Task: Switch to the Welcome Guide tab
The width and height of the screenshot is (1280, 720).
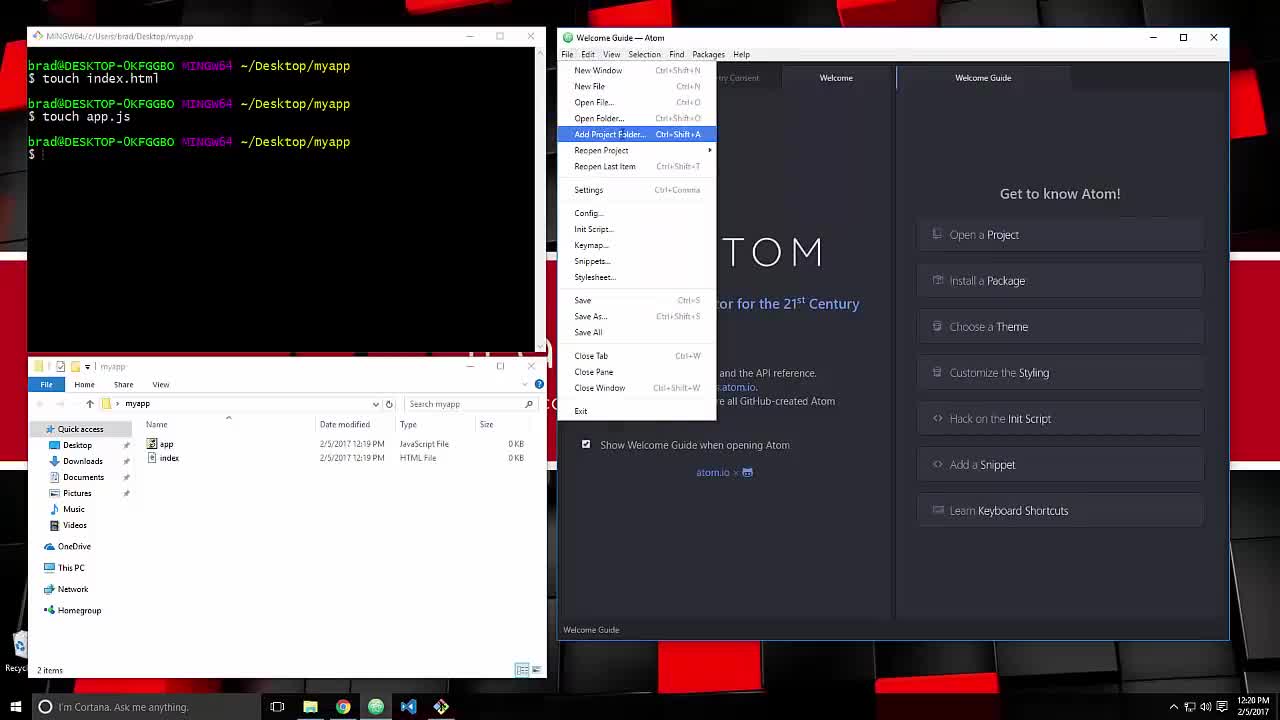Action: (983, 78)
